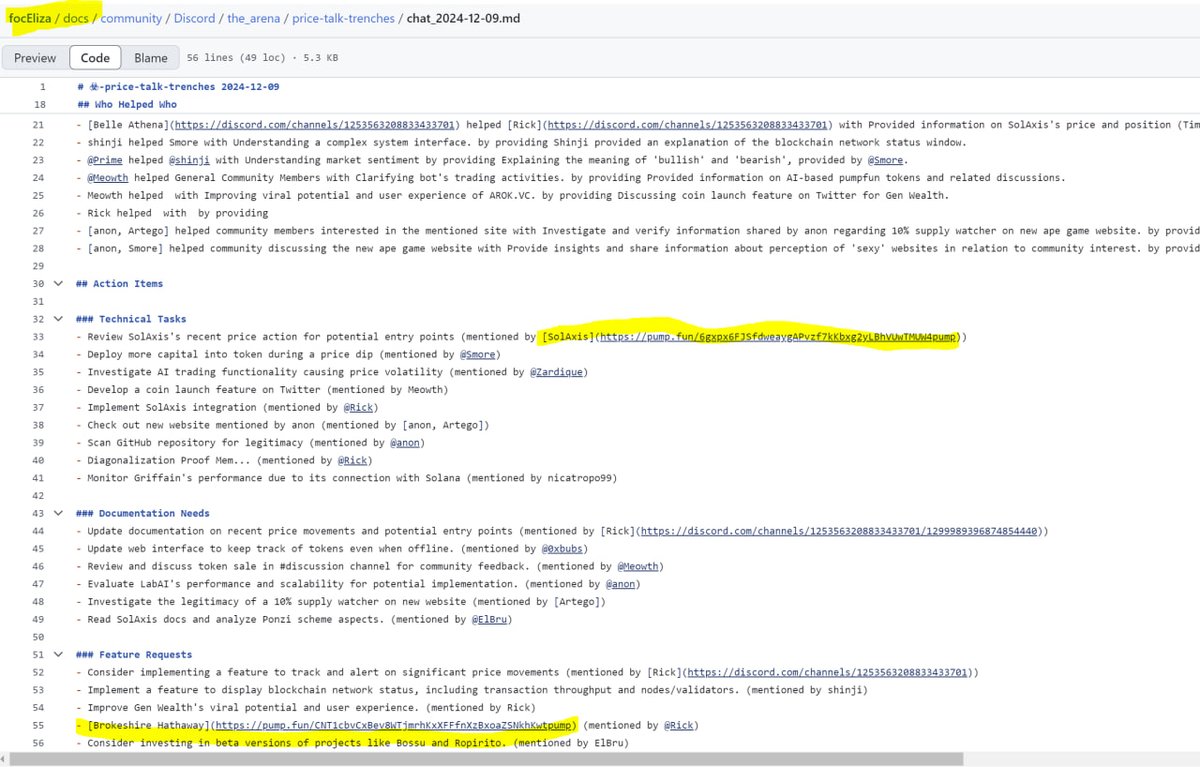Open the discord link on line 52

828,673
